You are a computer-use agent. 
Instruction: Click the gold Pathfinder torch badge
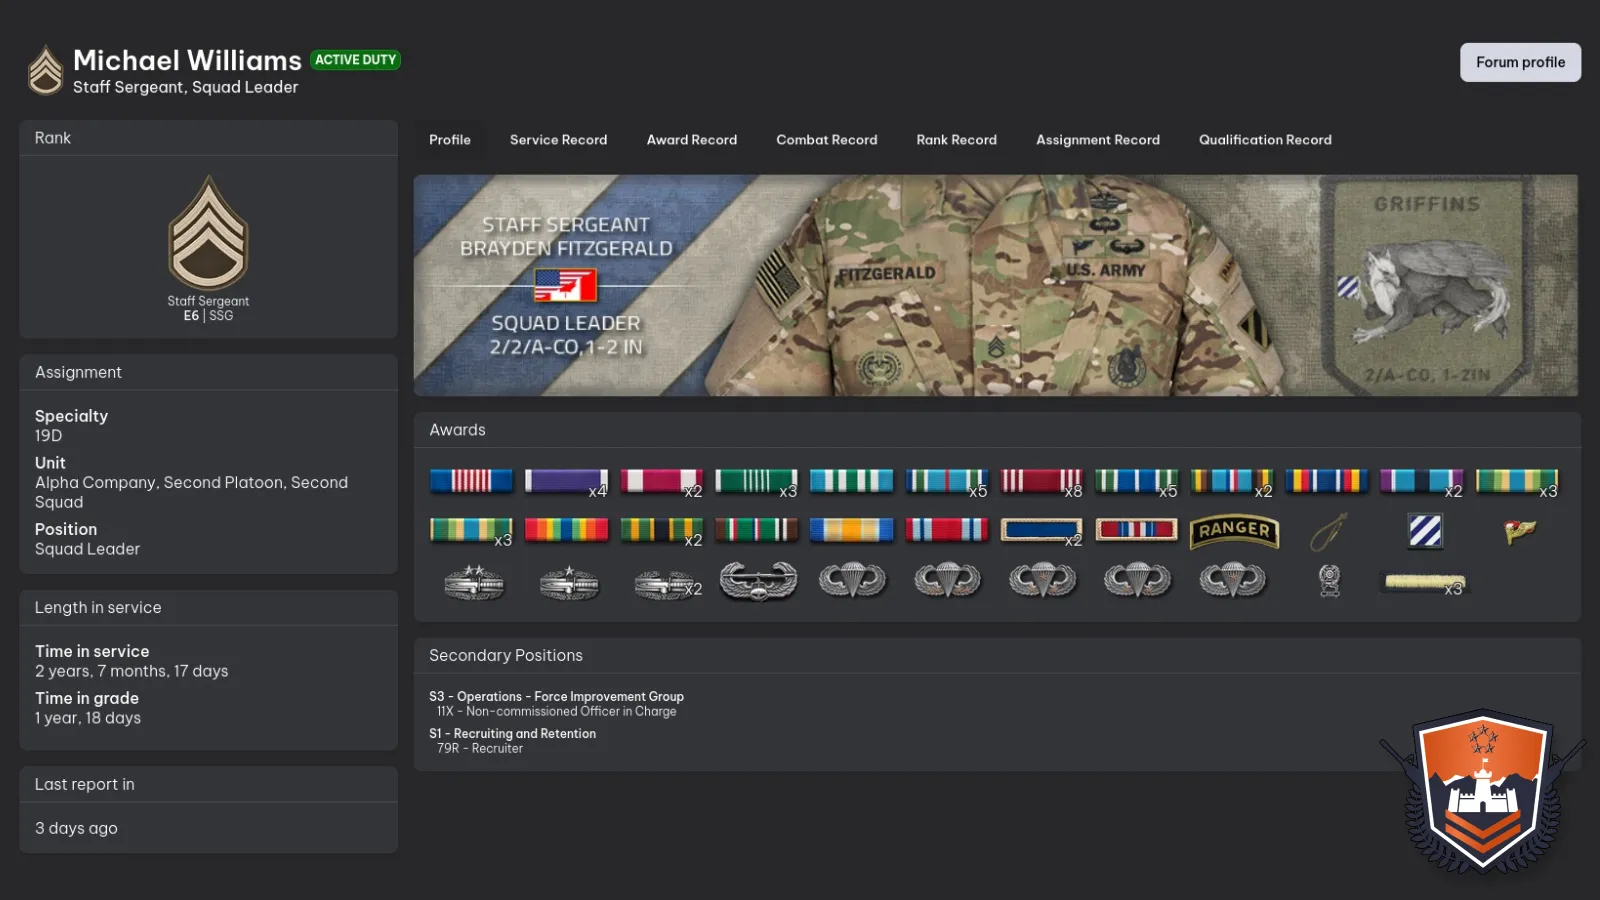pyautogui.click(x=1519, y=531)
